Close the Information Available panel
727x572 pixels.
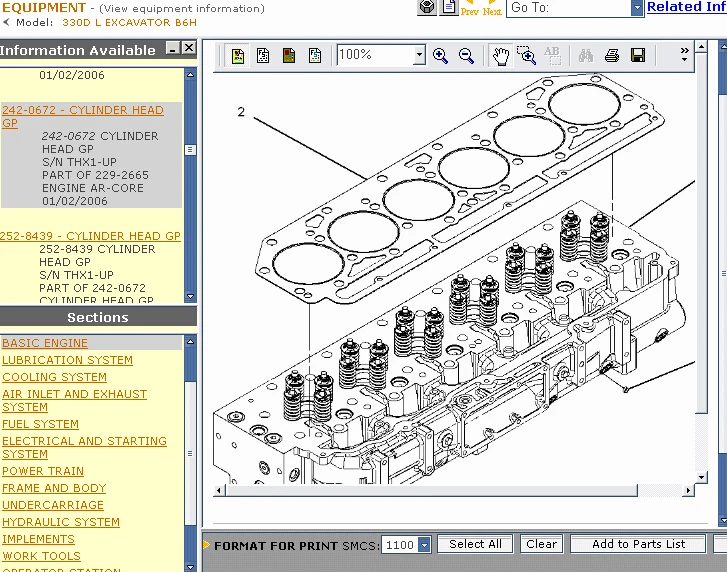point(189,48)
